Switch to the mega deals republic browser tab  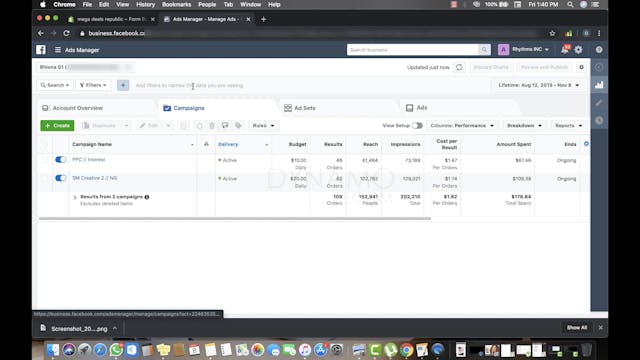(111, 19)
